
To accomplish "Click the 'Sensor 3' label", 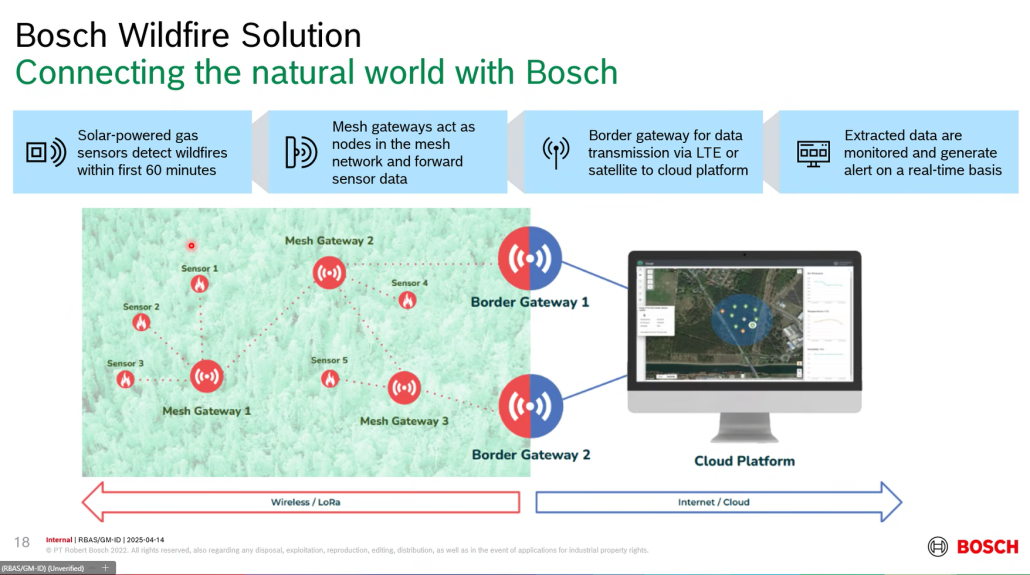I will [x=125, y=363].
